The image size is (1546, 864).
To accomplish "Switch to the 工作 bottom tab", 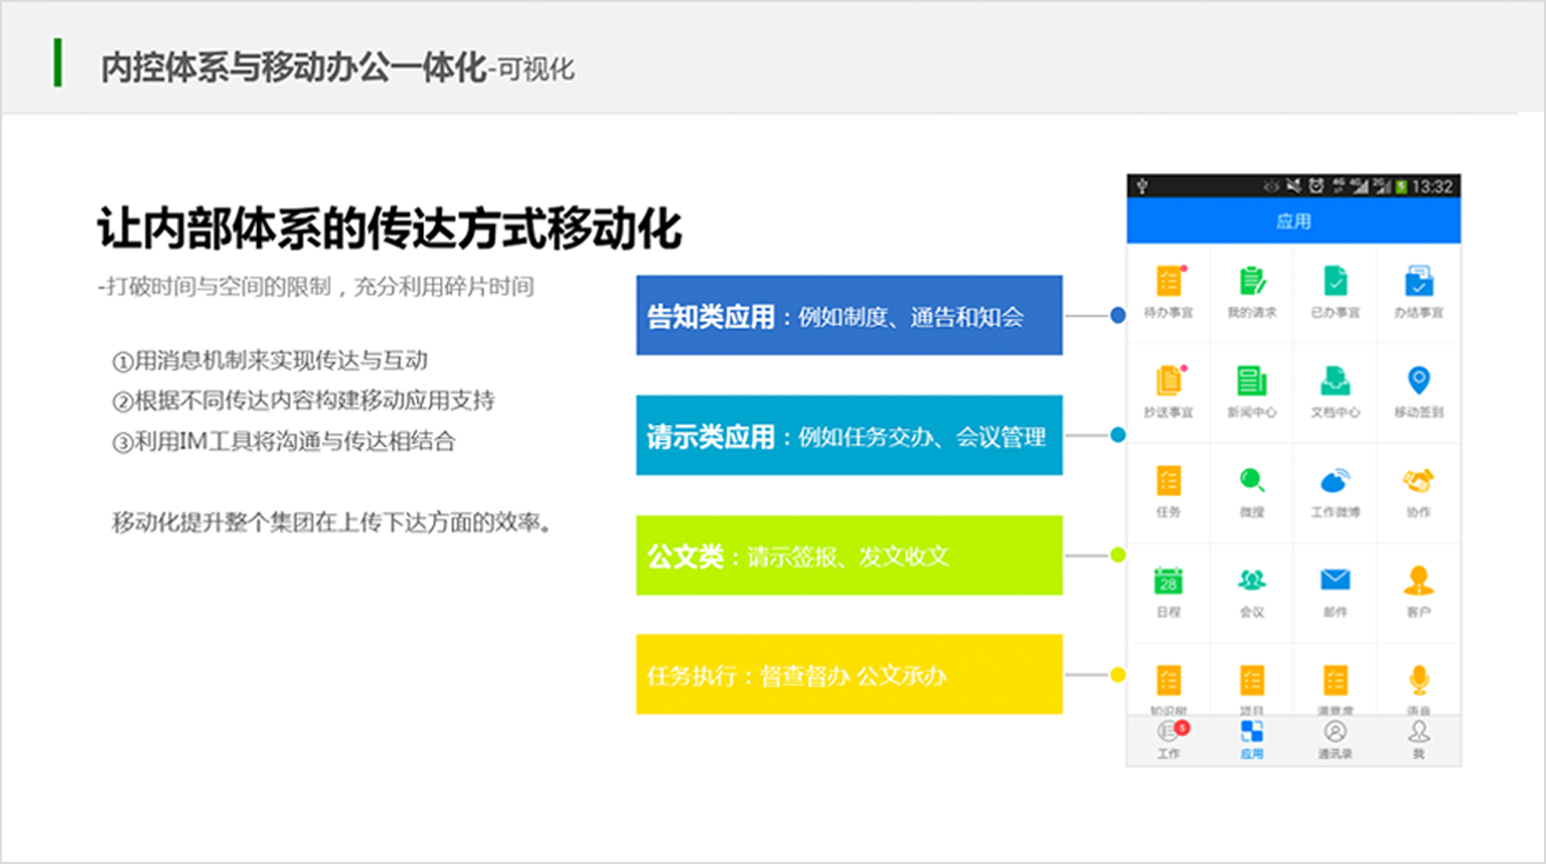I will pos(1168,739).
